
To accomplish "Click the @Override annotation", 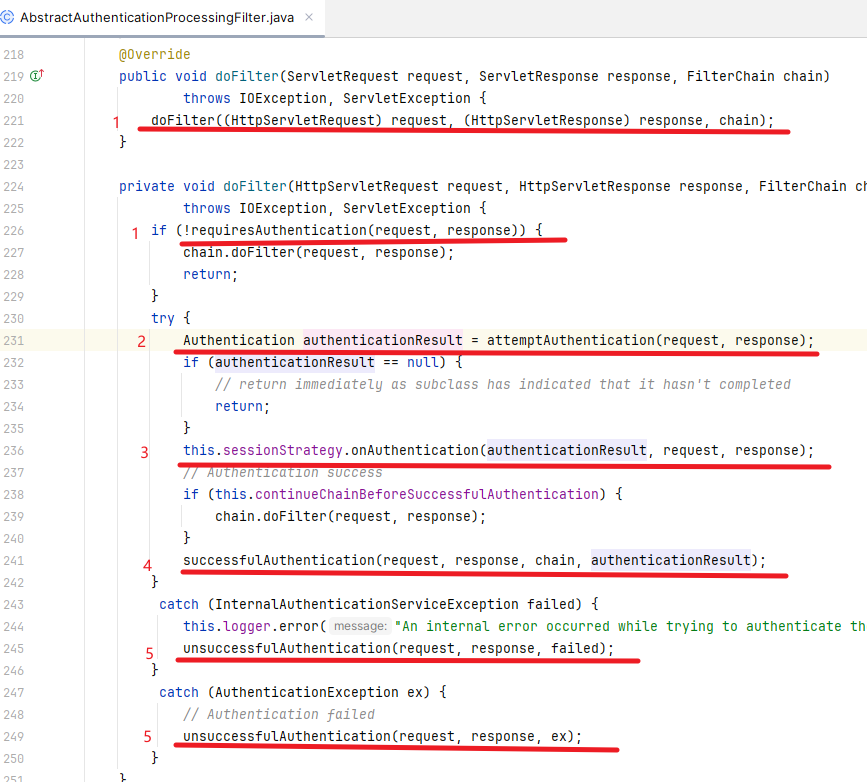I will point(154,54).
